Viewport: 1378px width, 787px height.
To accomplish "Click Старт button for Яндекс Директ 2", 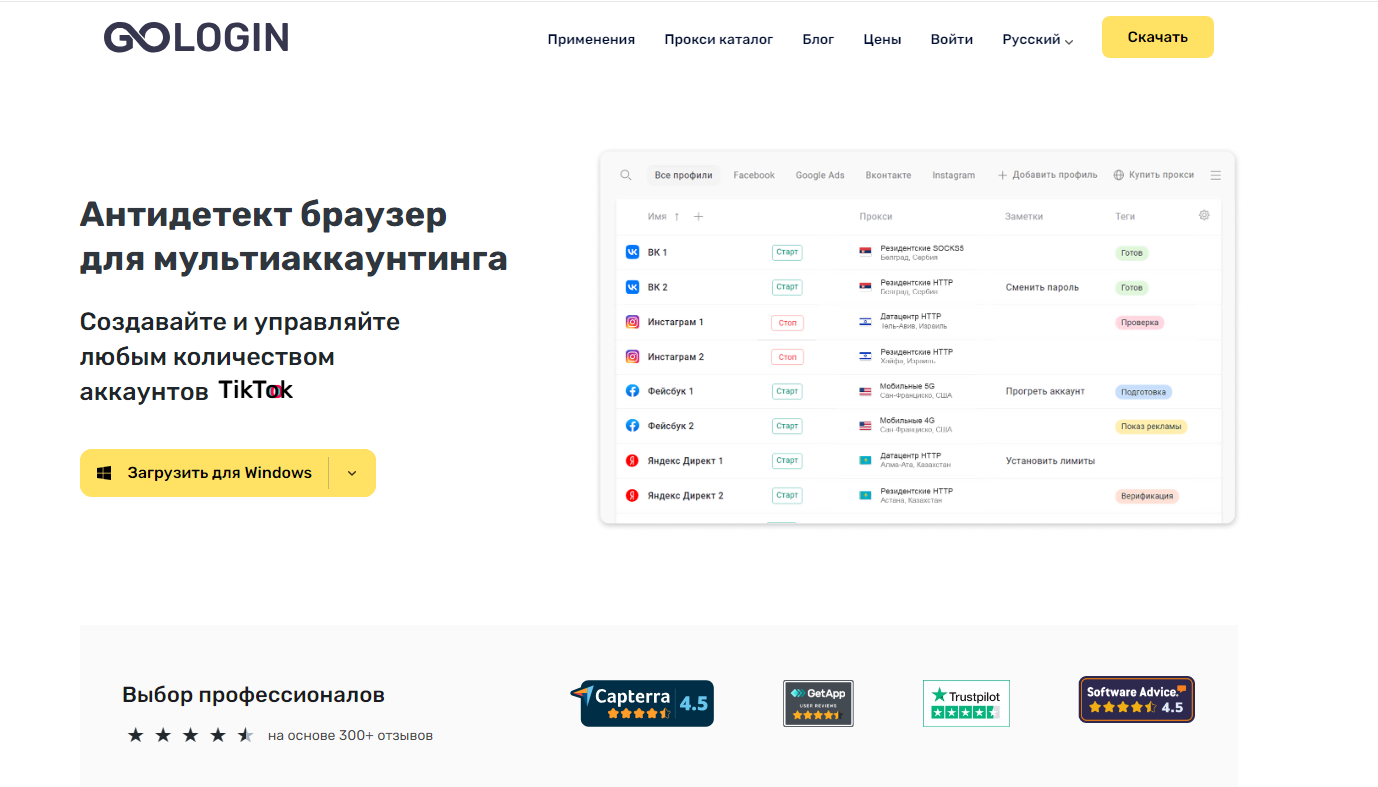I will 787,496.
